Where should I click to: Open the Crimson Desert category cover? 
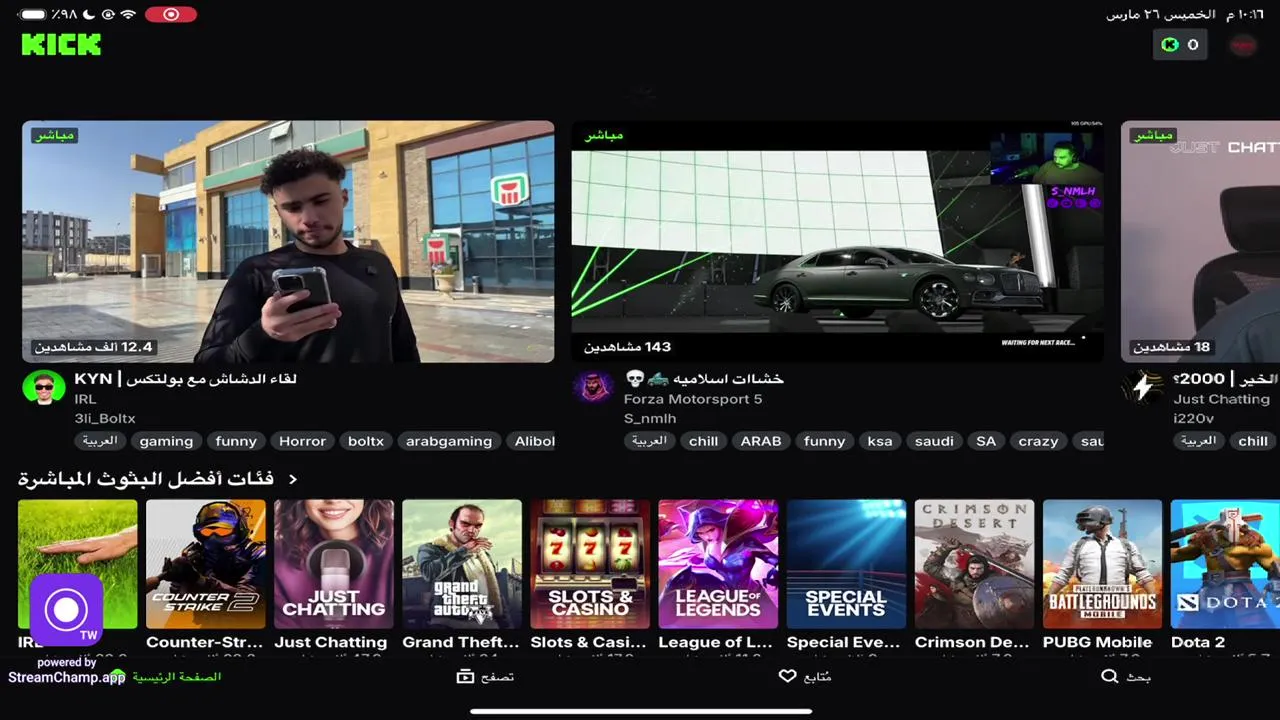(x=974, y=564)
